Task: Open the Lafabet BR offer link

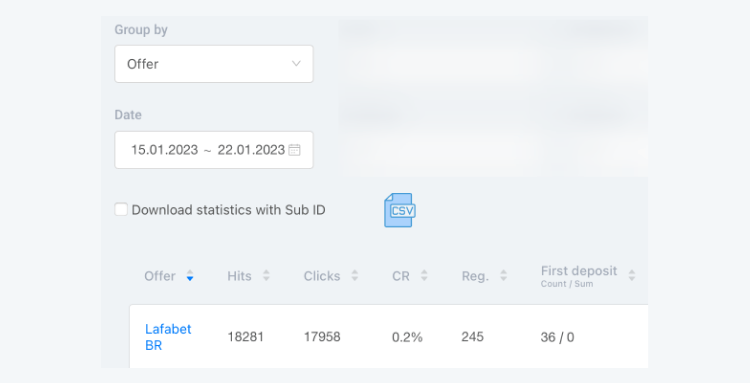Action: pos(168,337)
